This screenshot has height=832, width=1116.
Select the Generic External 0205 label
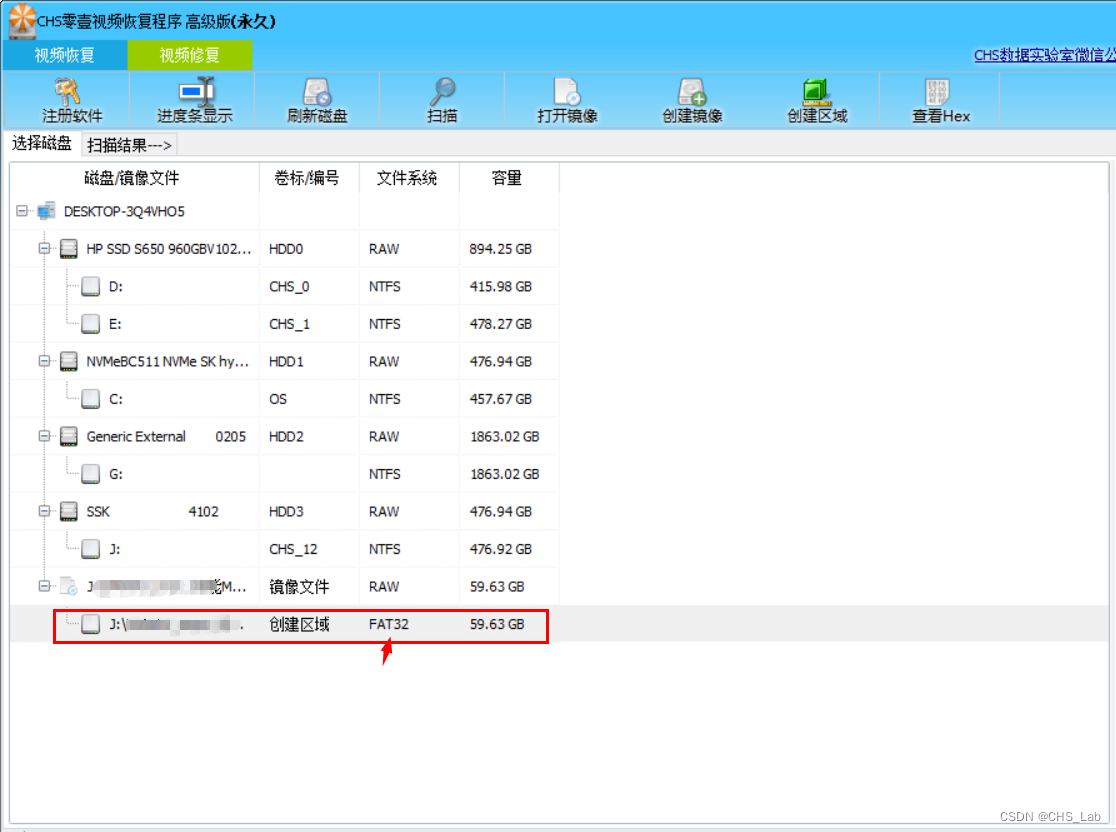click(x=166, y=436)
